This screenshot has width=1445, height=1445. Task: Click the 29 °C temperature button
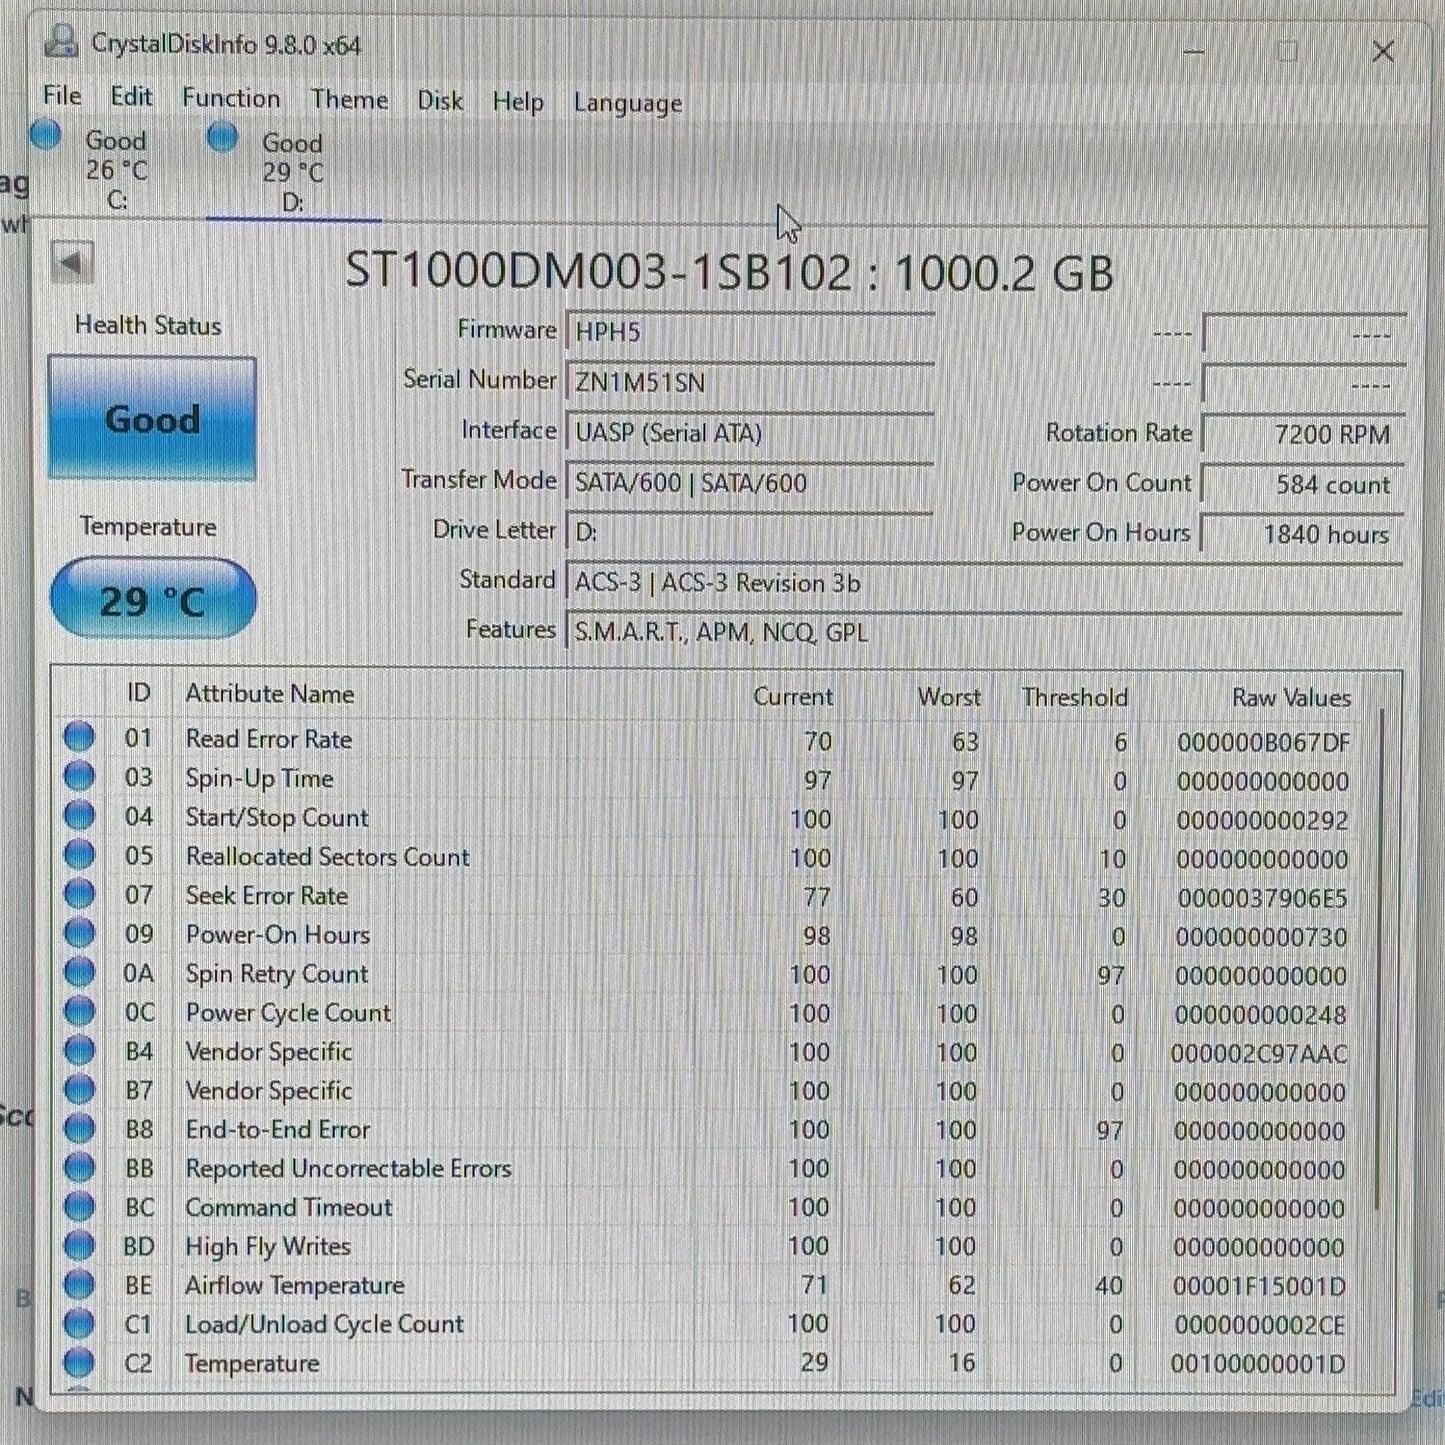(x=152, y=599)
